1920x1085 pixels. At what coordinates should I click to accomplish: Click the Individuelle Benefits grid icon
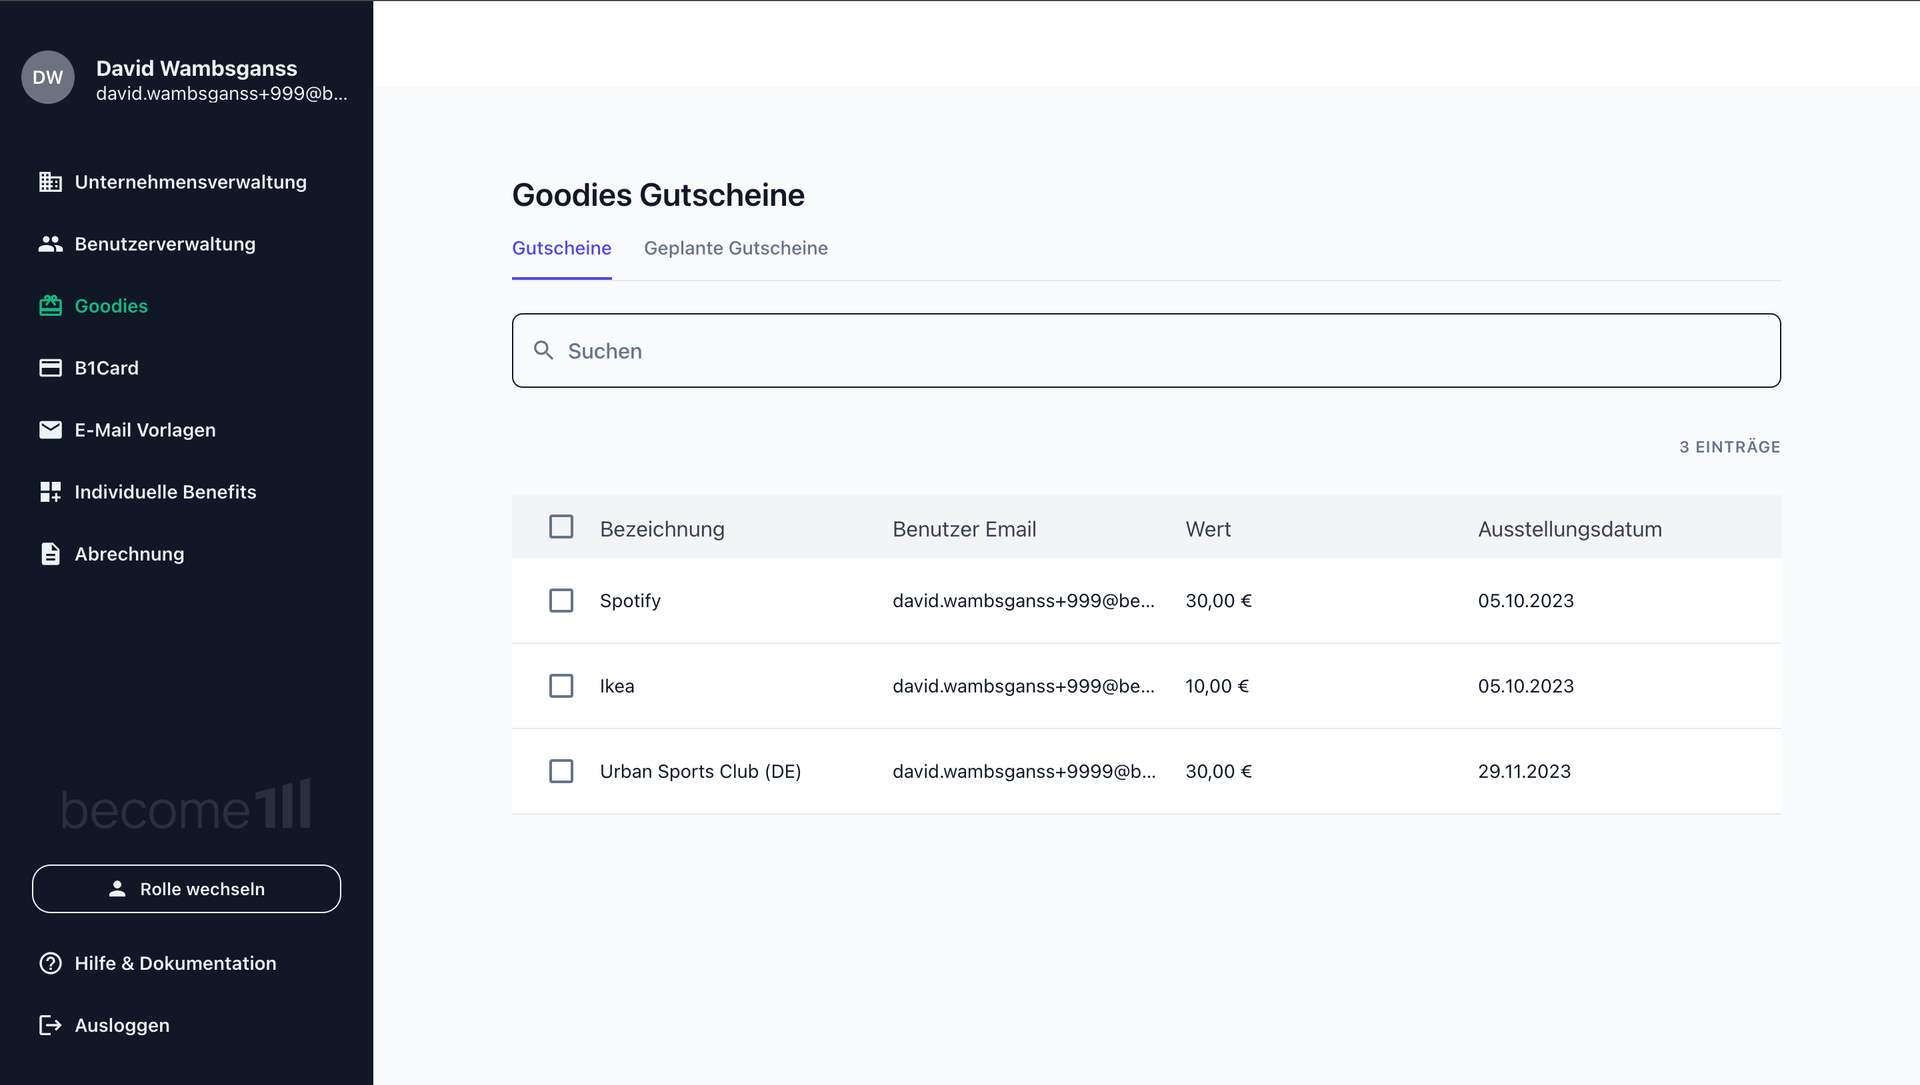(x=50, y=492)
